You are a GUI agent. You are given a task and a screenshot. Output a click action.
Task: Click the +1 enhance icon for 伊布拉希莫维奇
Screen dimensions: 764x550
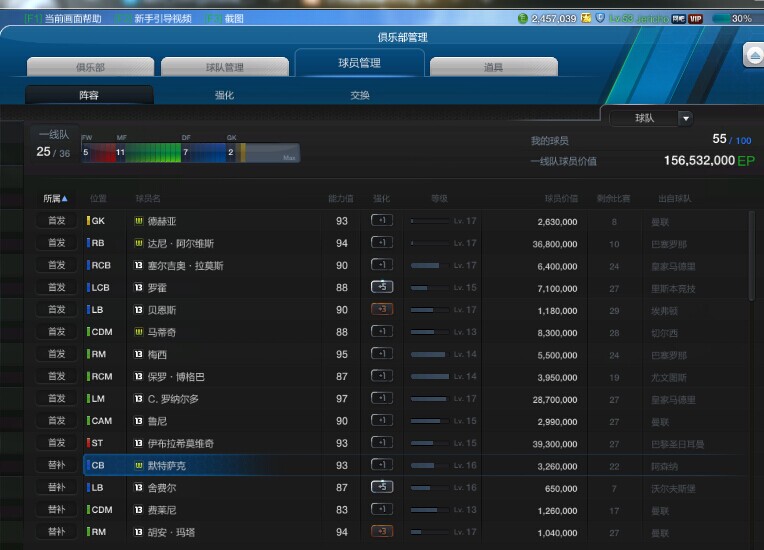coord(382,442)
